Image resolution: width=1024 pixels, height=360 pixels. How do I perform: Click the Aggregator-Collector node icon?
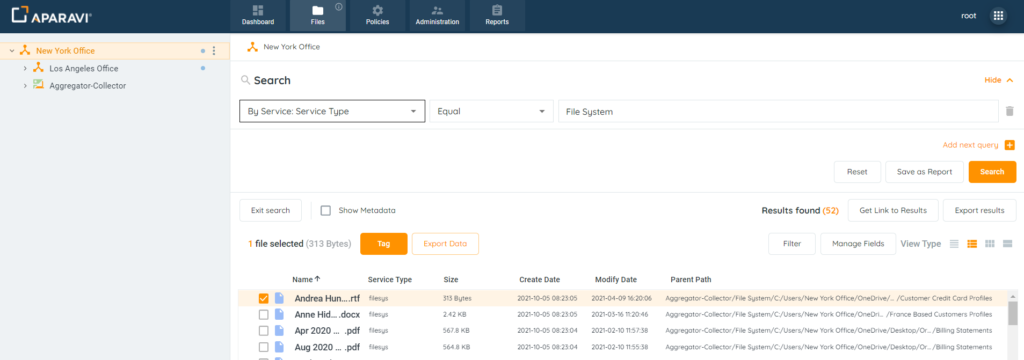39,85
